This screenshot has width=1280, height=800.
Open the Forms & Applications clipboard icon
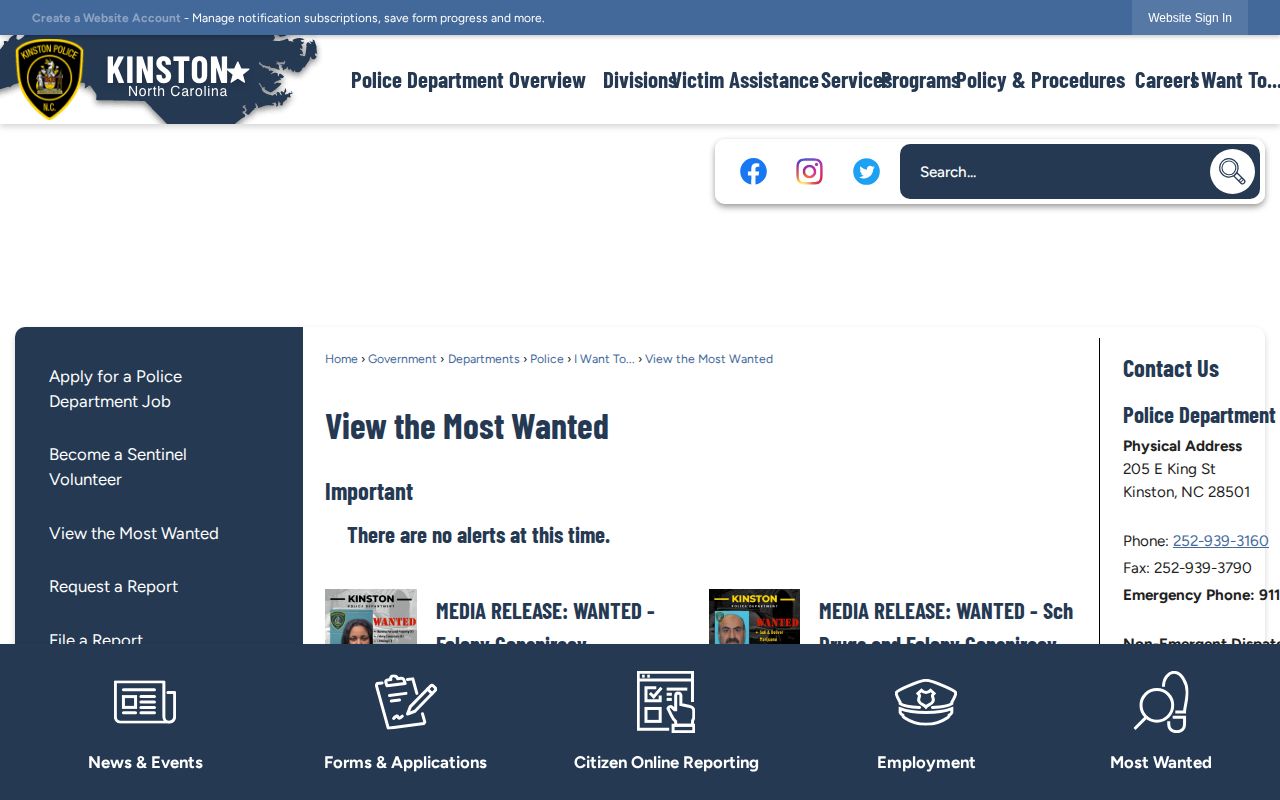[x=405, y=702]
